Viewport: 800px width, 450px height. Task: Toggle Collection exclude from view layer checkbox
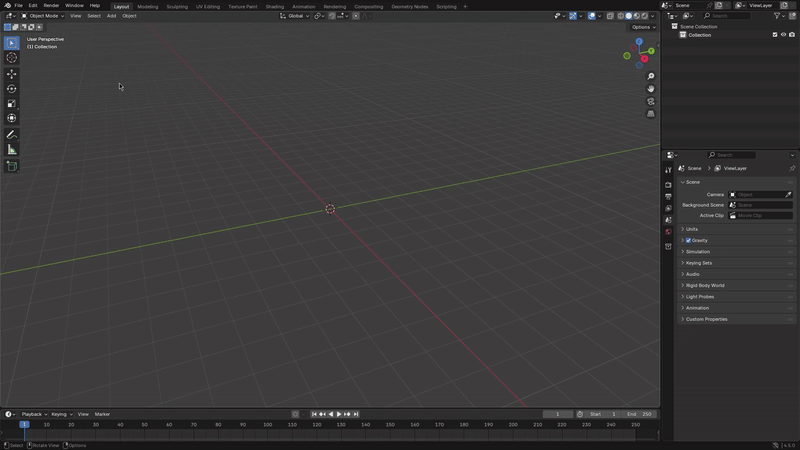click(x=774, y=35)
